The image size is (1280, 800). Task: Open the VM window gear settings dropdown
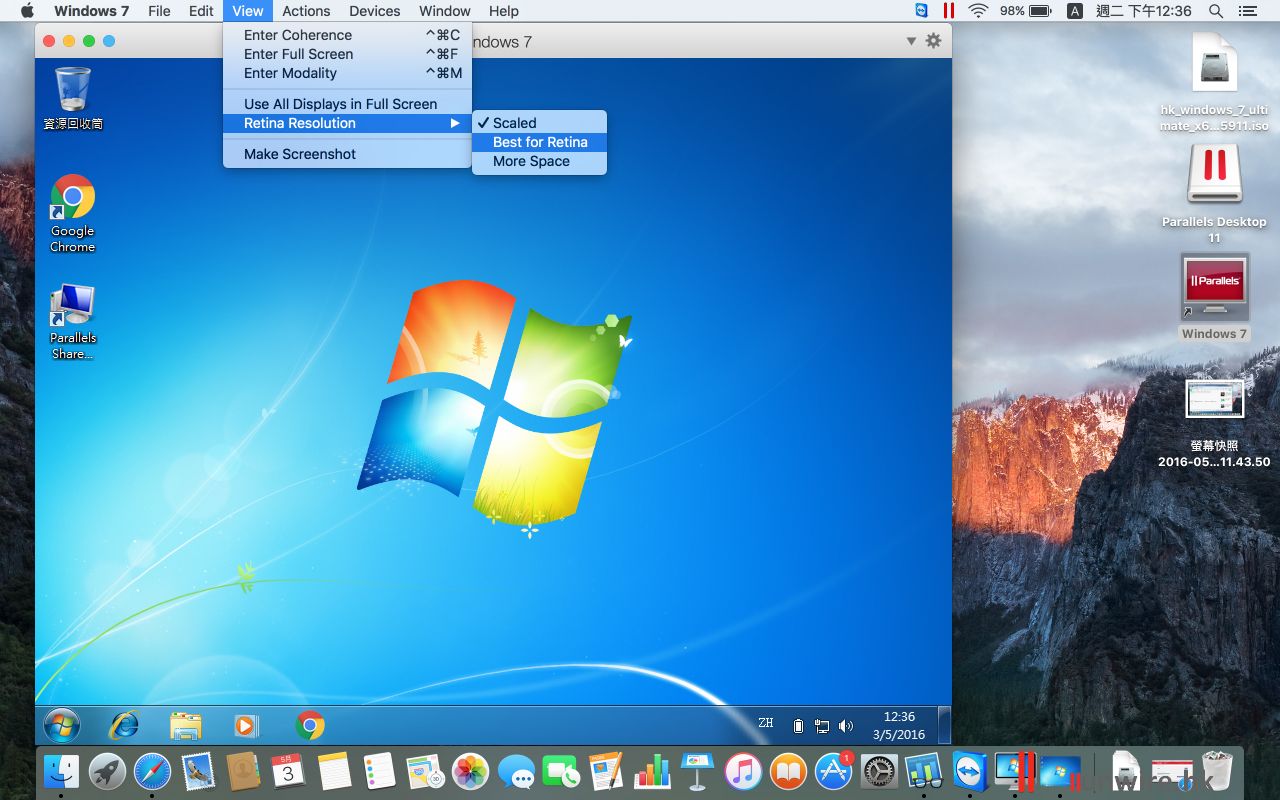click(x=933, y=41)
